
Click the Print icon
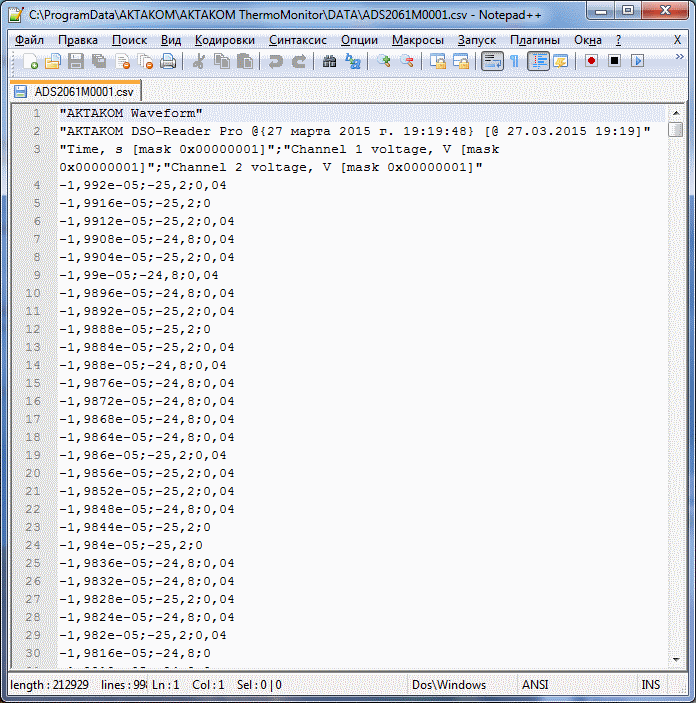tap(168, 61)
